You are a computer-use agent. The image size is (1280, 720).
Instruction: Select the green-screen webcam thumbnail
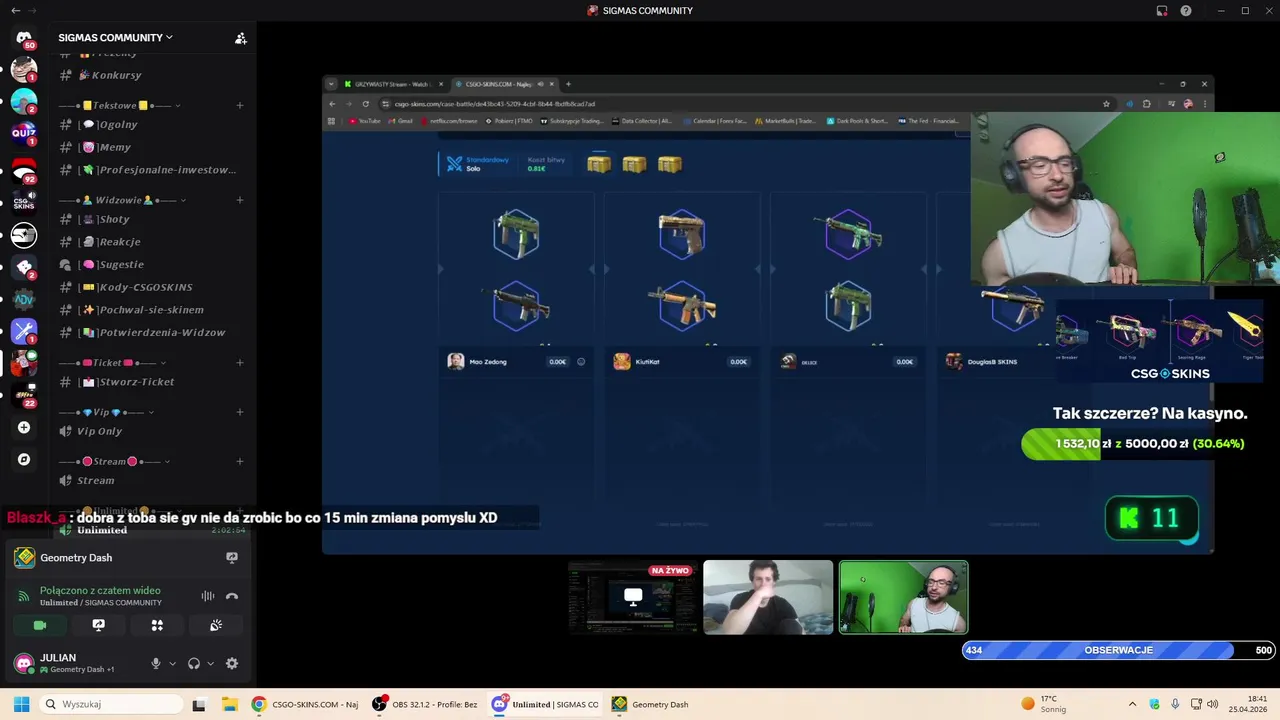(903, 597)
